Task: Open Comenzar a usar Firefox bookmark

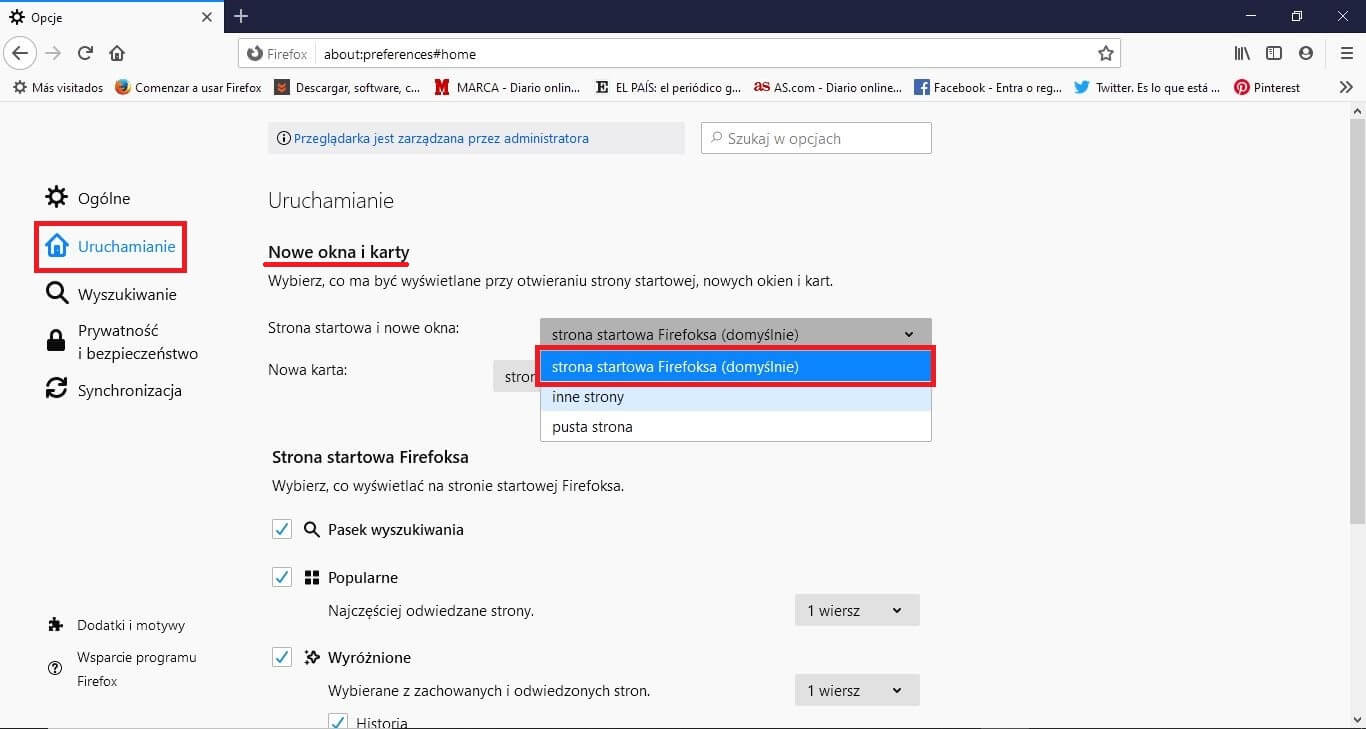Action: [x=188, y=87]
